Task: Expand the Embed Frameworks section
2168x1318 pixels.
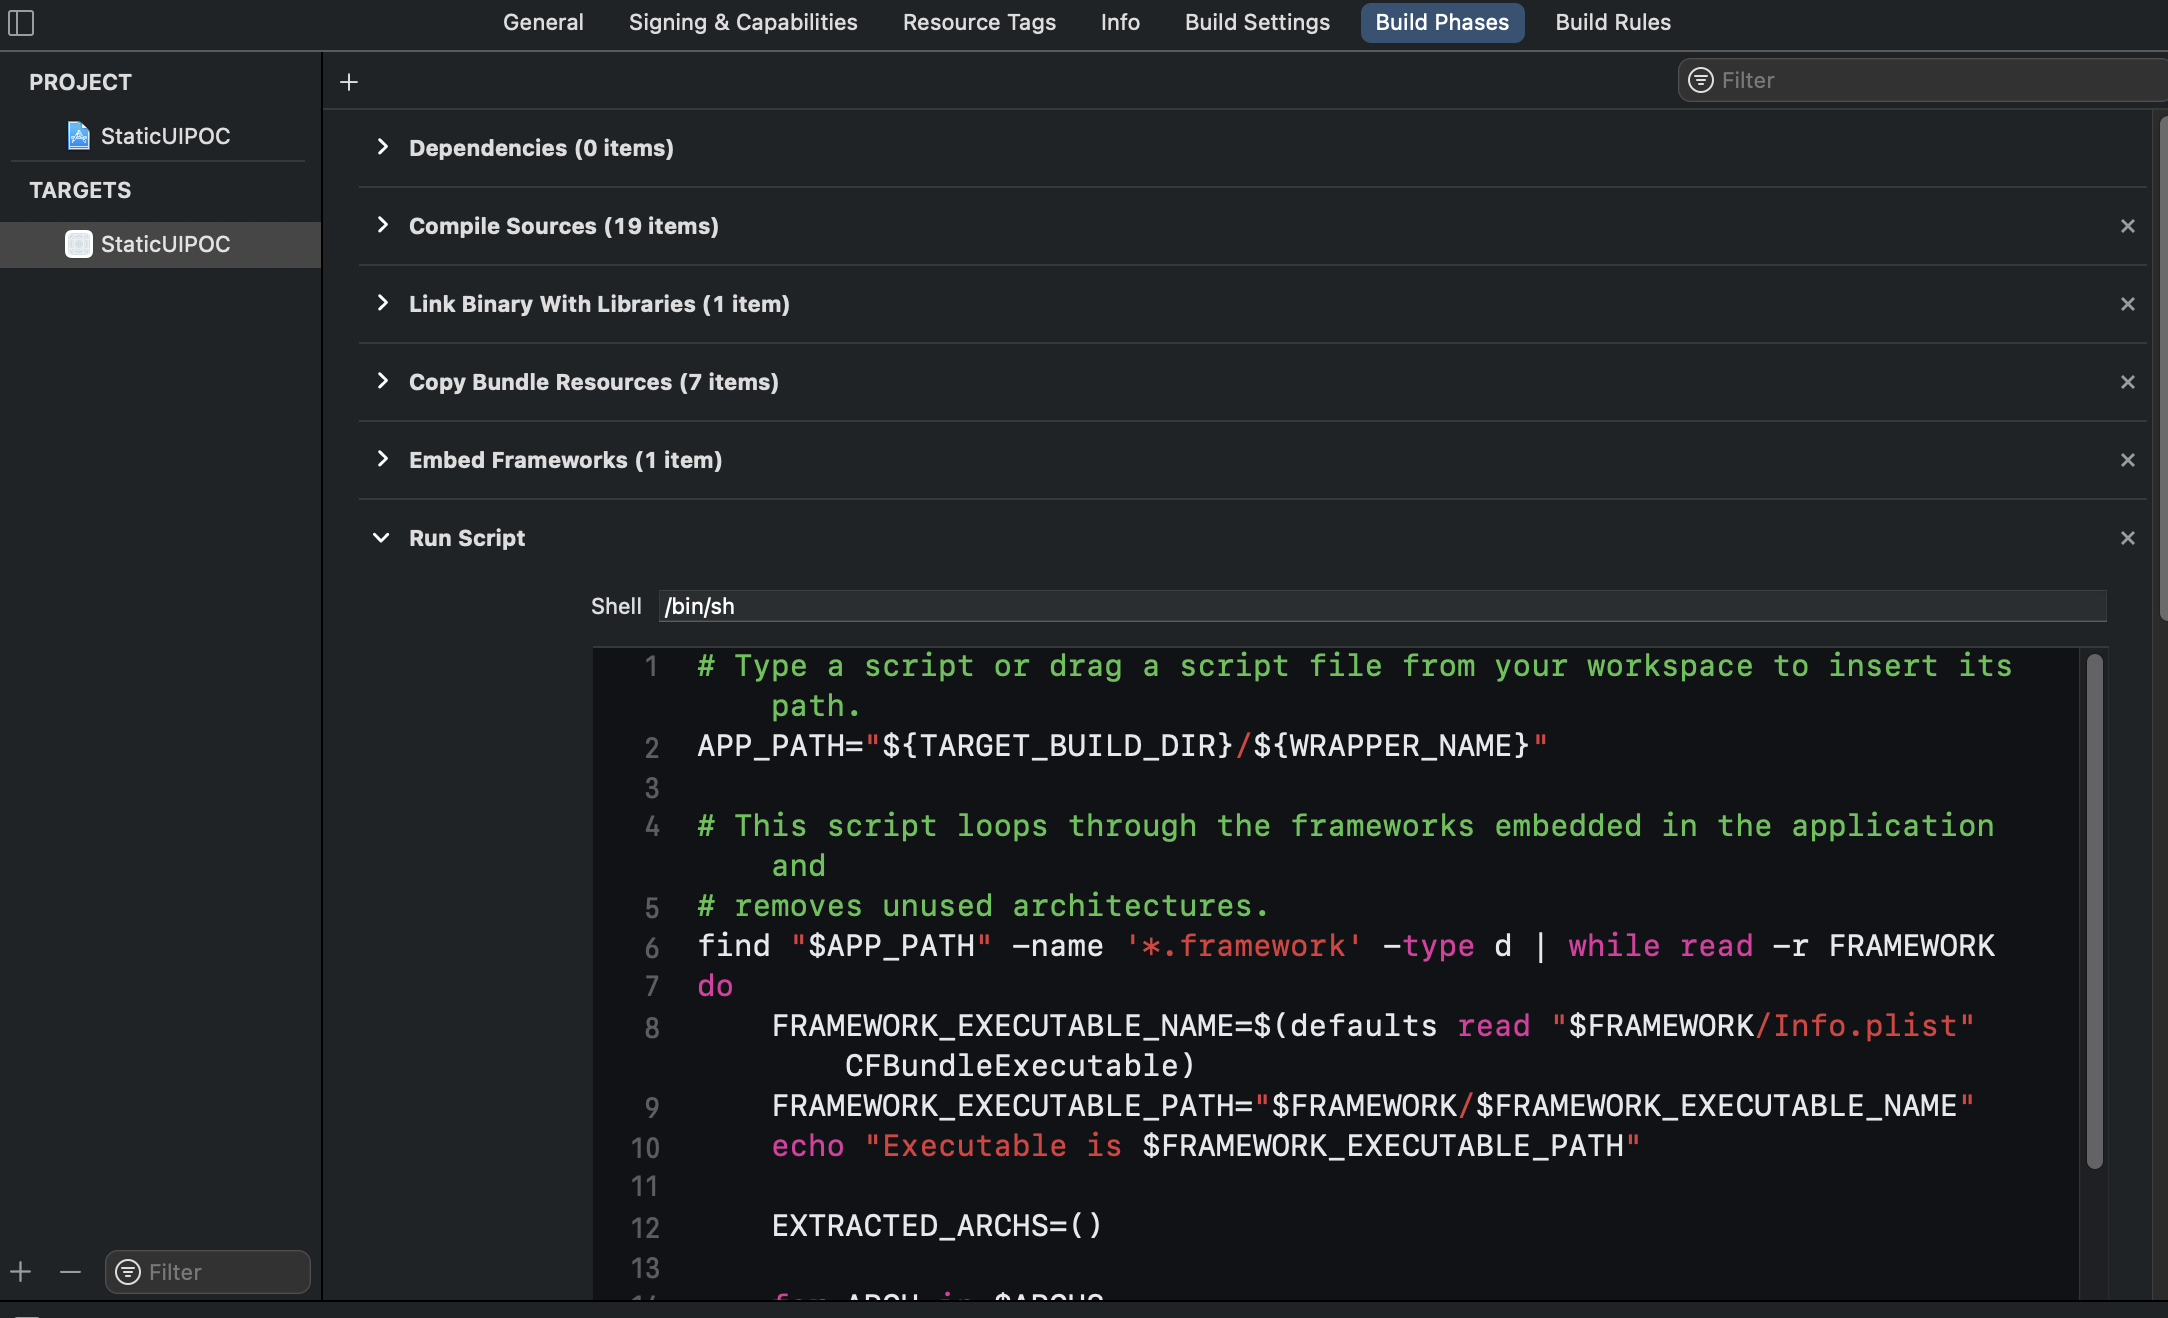Action: pos(382,459)
